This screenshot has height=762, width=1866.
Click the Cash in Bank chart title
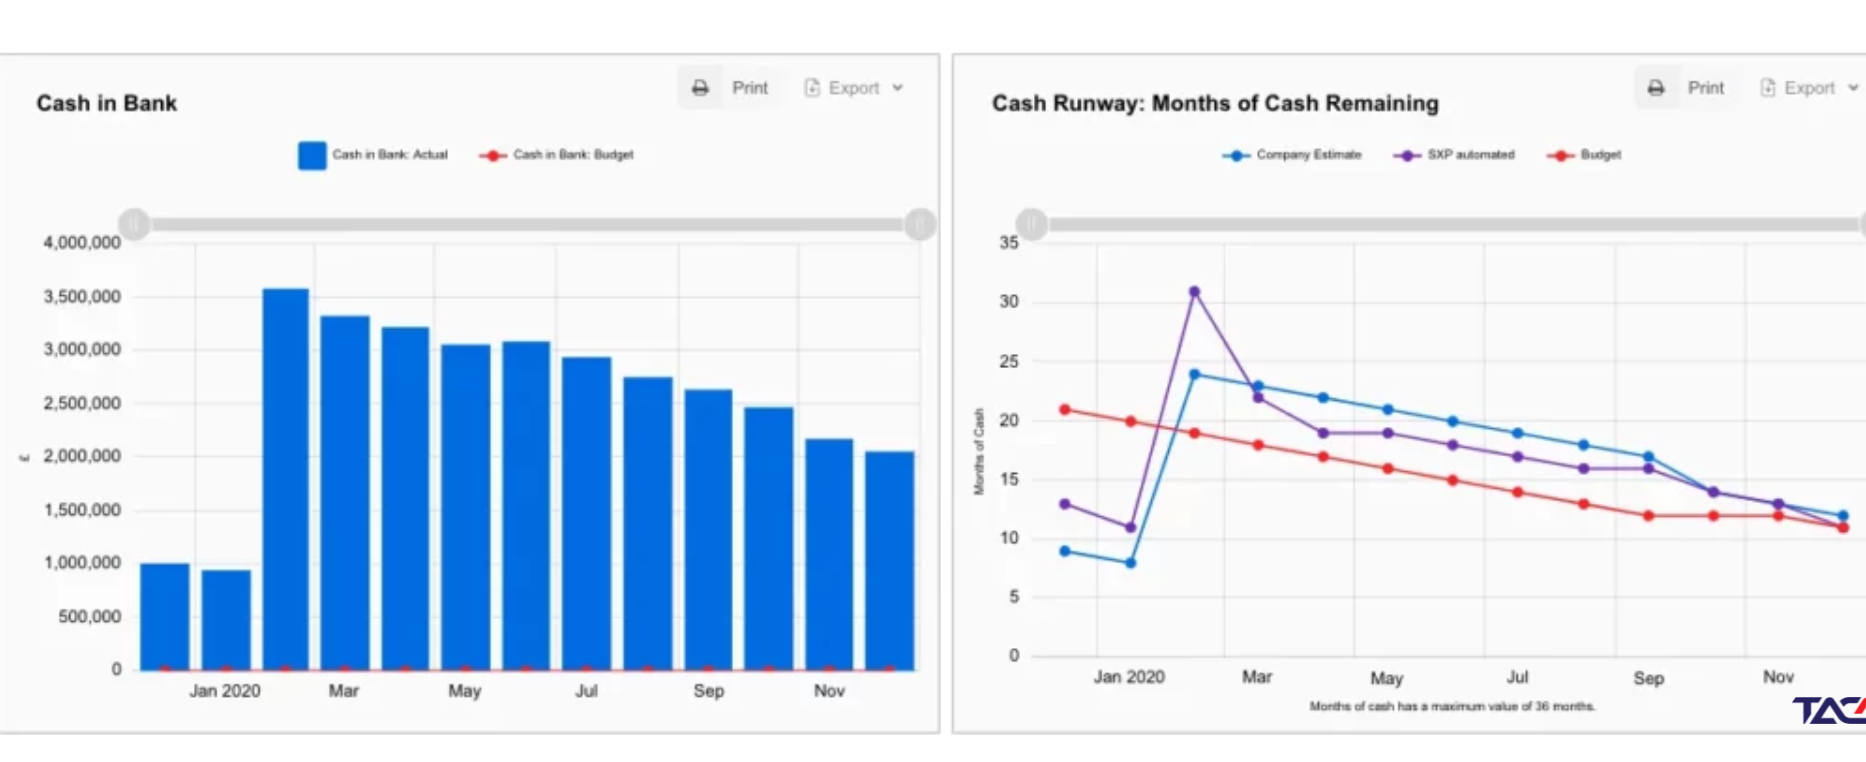click(107, 103)
